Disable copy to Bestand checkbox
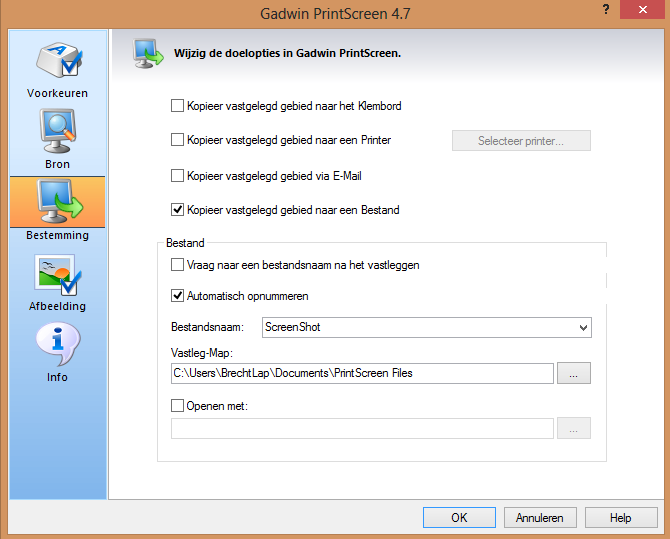670x539 pixels. [177, 210]
